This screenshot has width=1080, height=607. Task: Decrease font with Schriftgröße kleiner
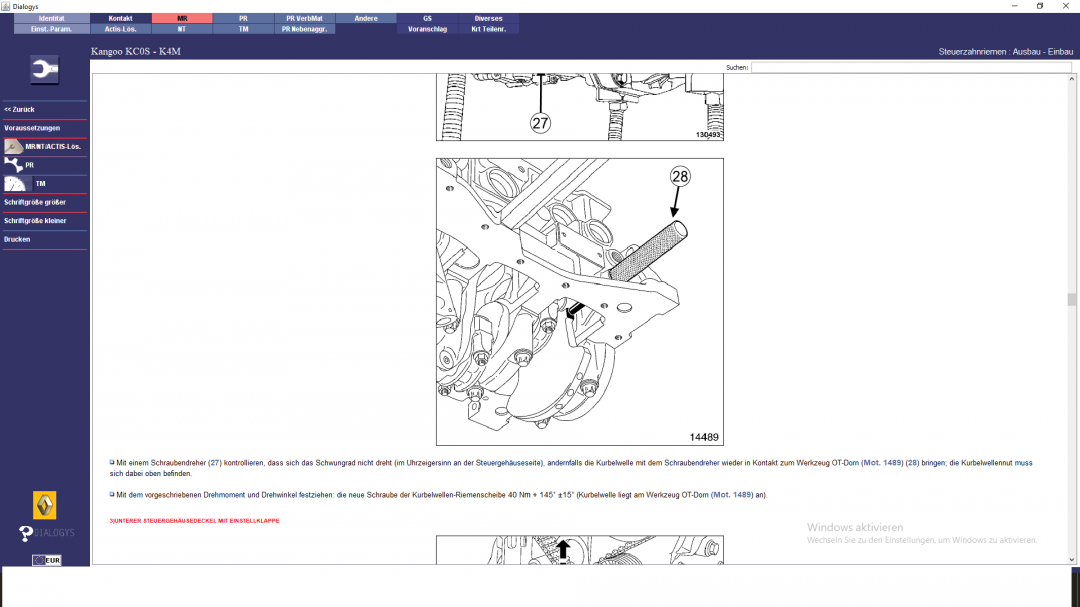35,221
